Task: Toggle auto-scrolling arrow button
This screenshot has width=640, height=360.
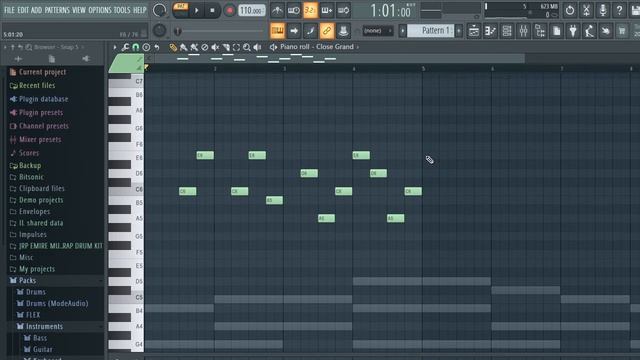Action: [x=294, y=31]
